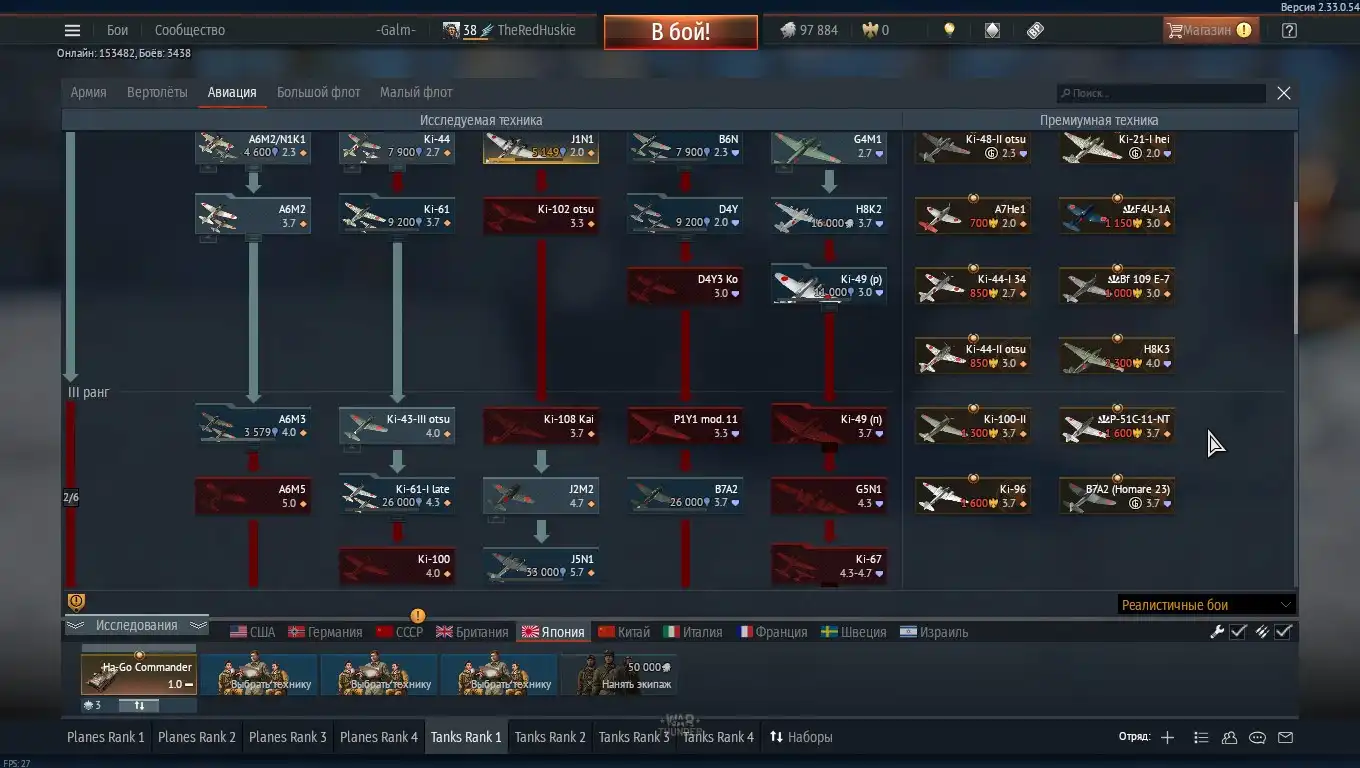Open squad mail envelope icon
1360x768 pixels.
1286,738
